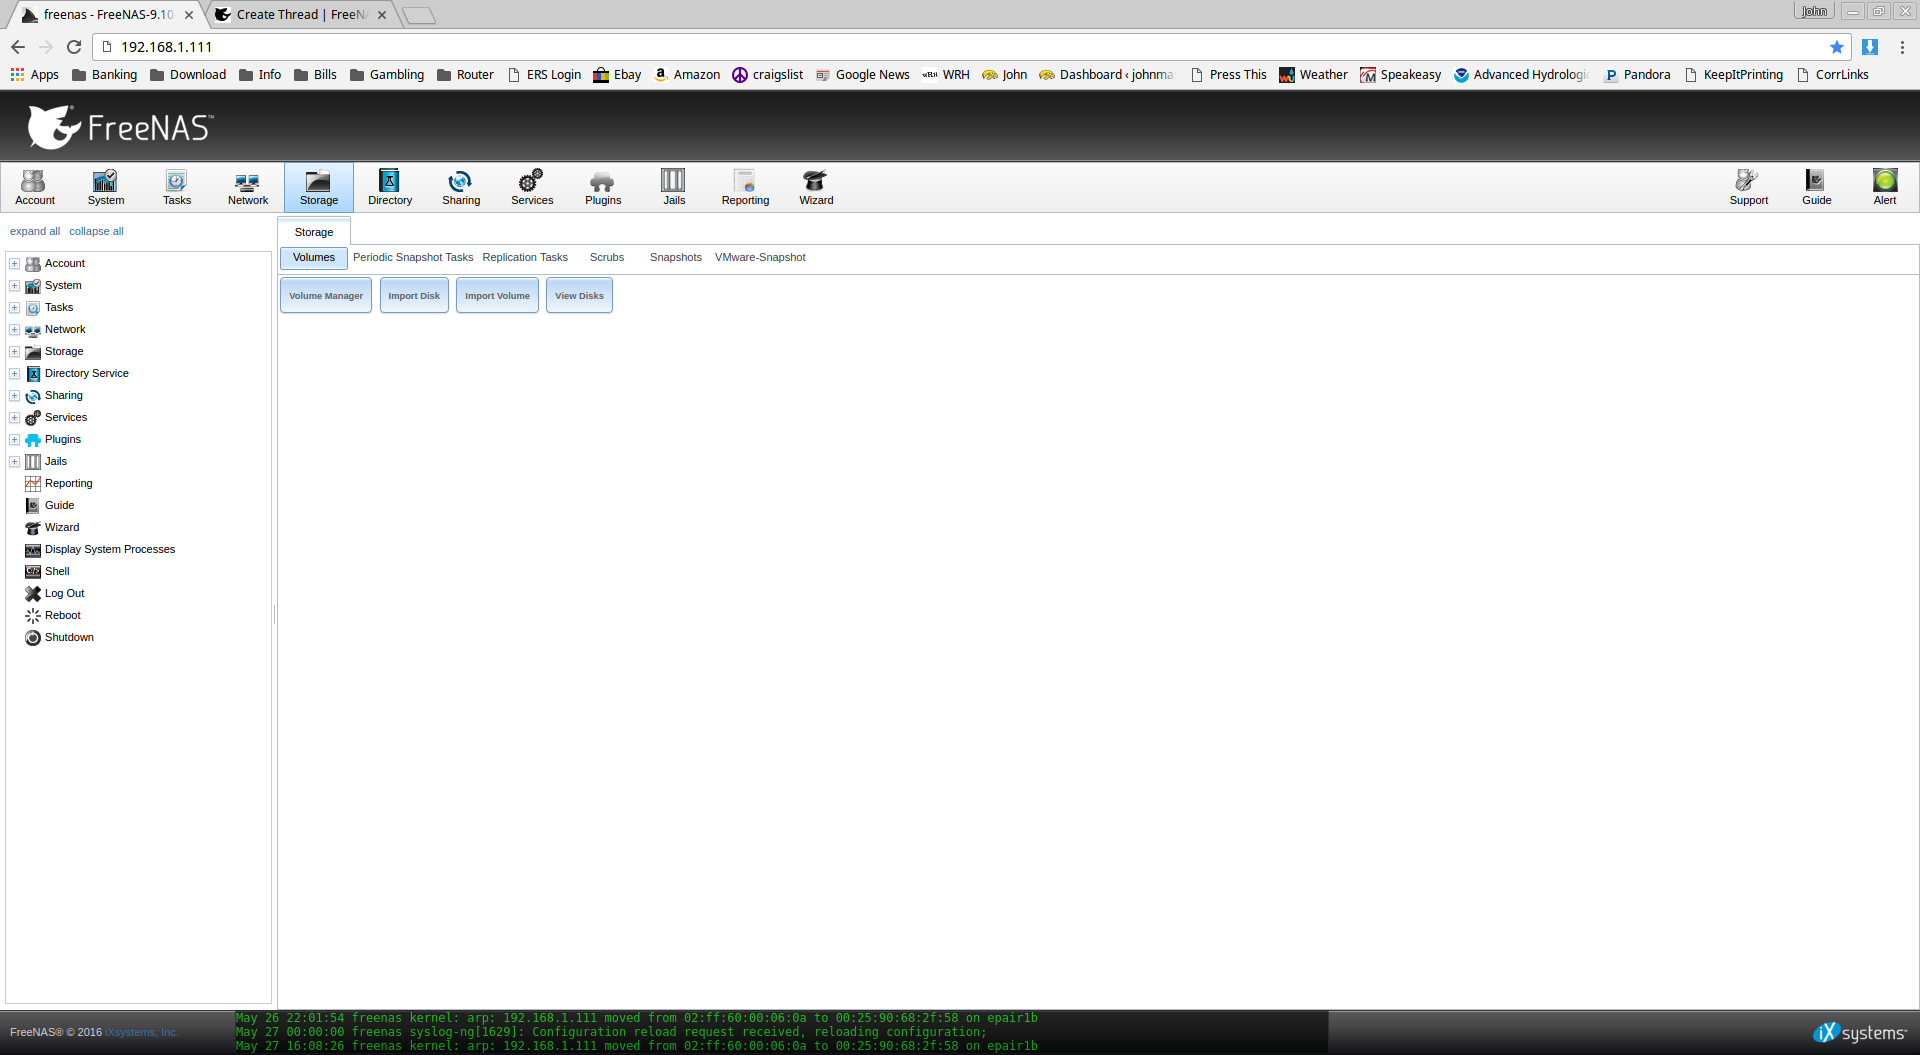Reload the page in Chrome
The height and width of the screenshot is (1055, 1920).
[x=74, y=47]
